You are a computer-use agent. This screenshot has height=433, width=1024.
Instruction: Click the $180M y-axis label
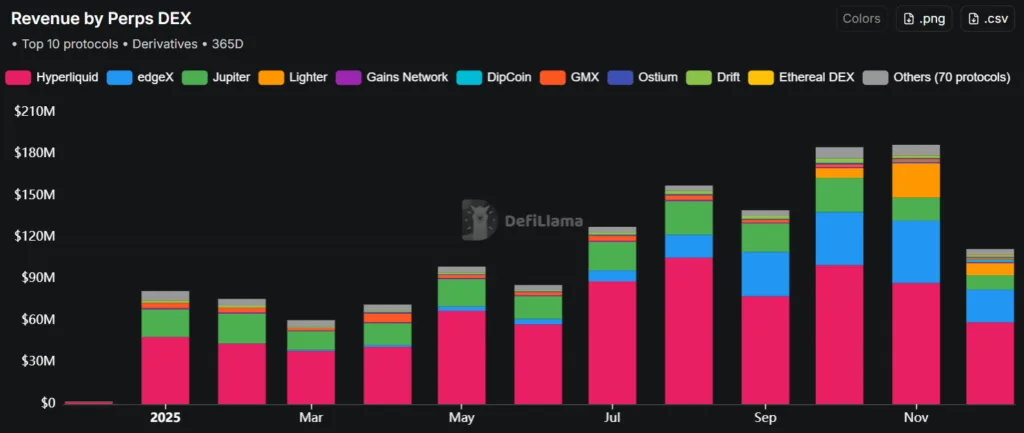click(x=34, y=153)
